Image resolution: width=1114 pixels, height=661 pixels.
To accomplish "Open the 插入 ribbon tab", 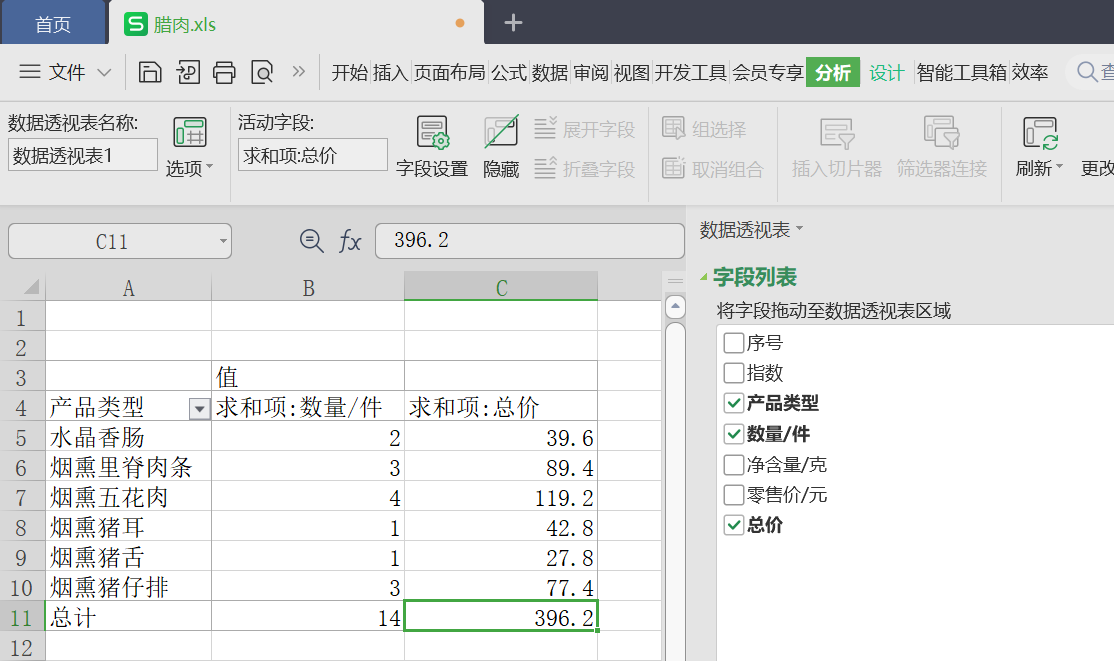I will tap(391, 72).
